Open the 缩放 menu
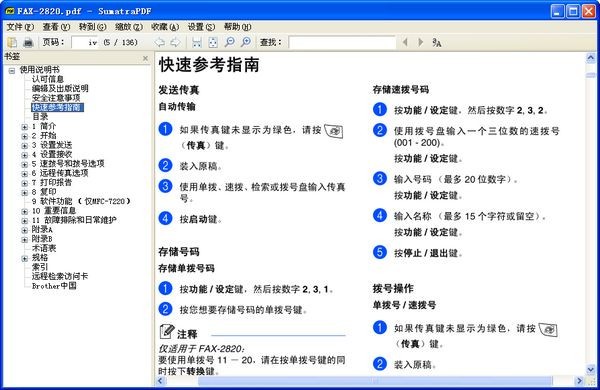This screenshot has width=600, height=390. 129,27
